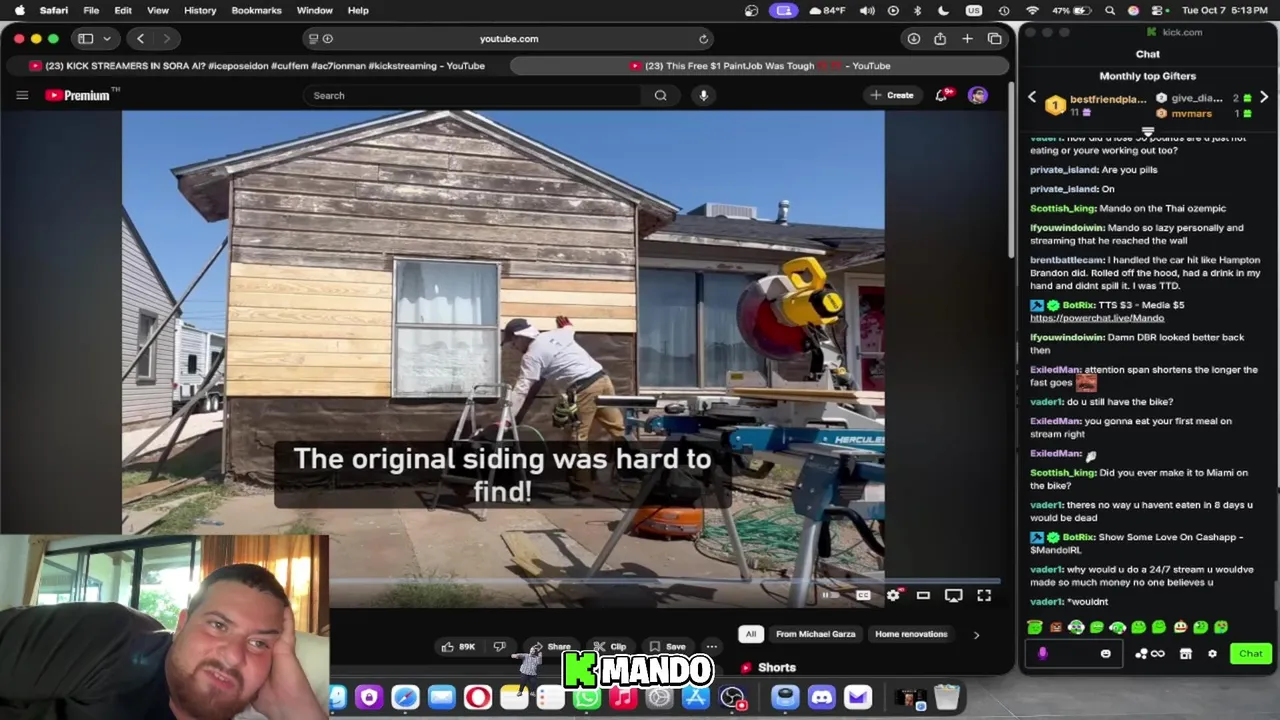Open the YouTube hamburger guide menu

22,95
